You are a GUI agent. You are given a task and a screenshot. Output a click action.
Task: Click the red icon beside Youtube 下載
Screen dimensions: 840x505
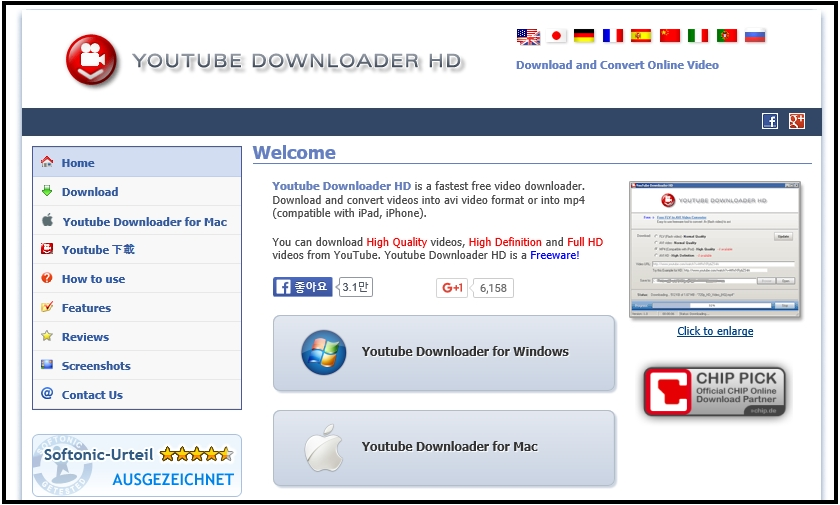click(47, 248)
